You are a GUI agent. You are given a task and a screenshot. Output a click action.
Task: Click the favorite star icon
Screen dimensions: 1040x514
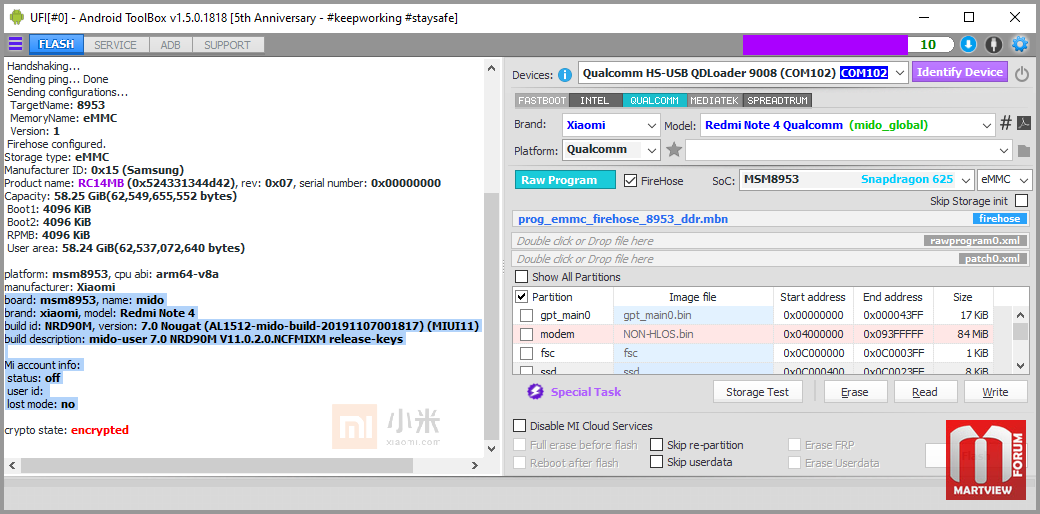pyautogui.click(x=674, y=150)
